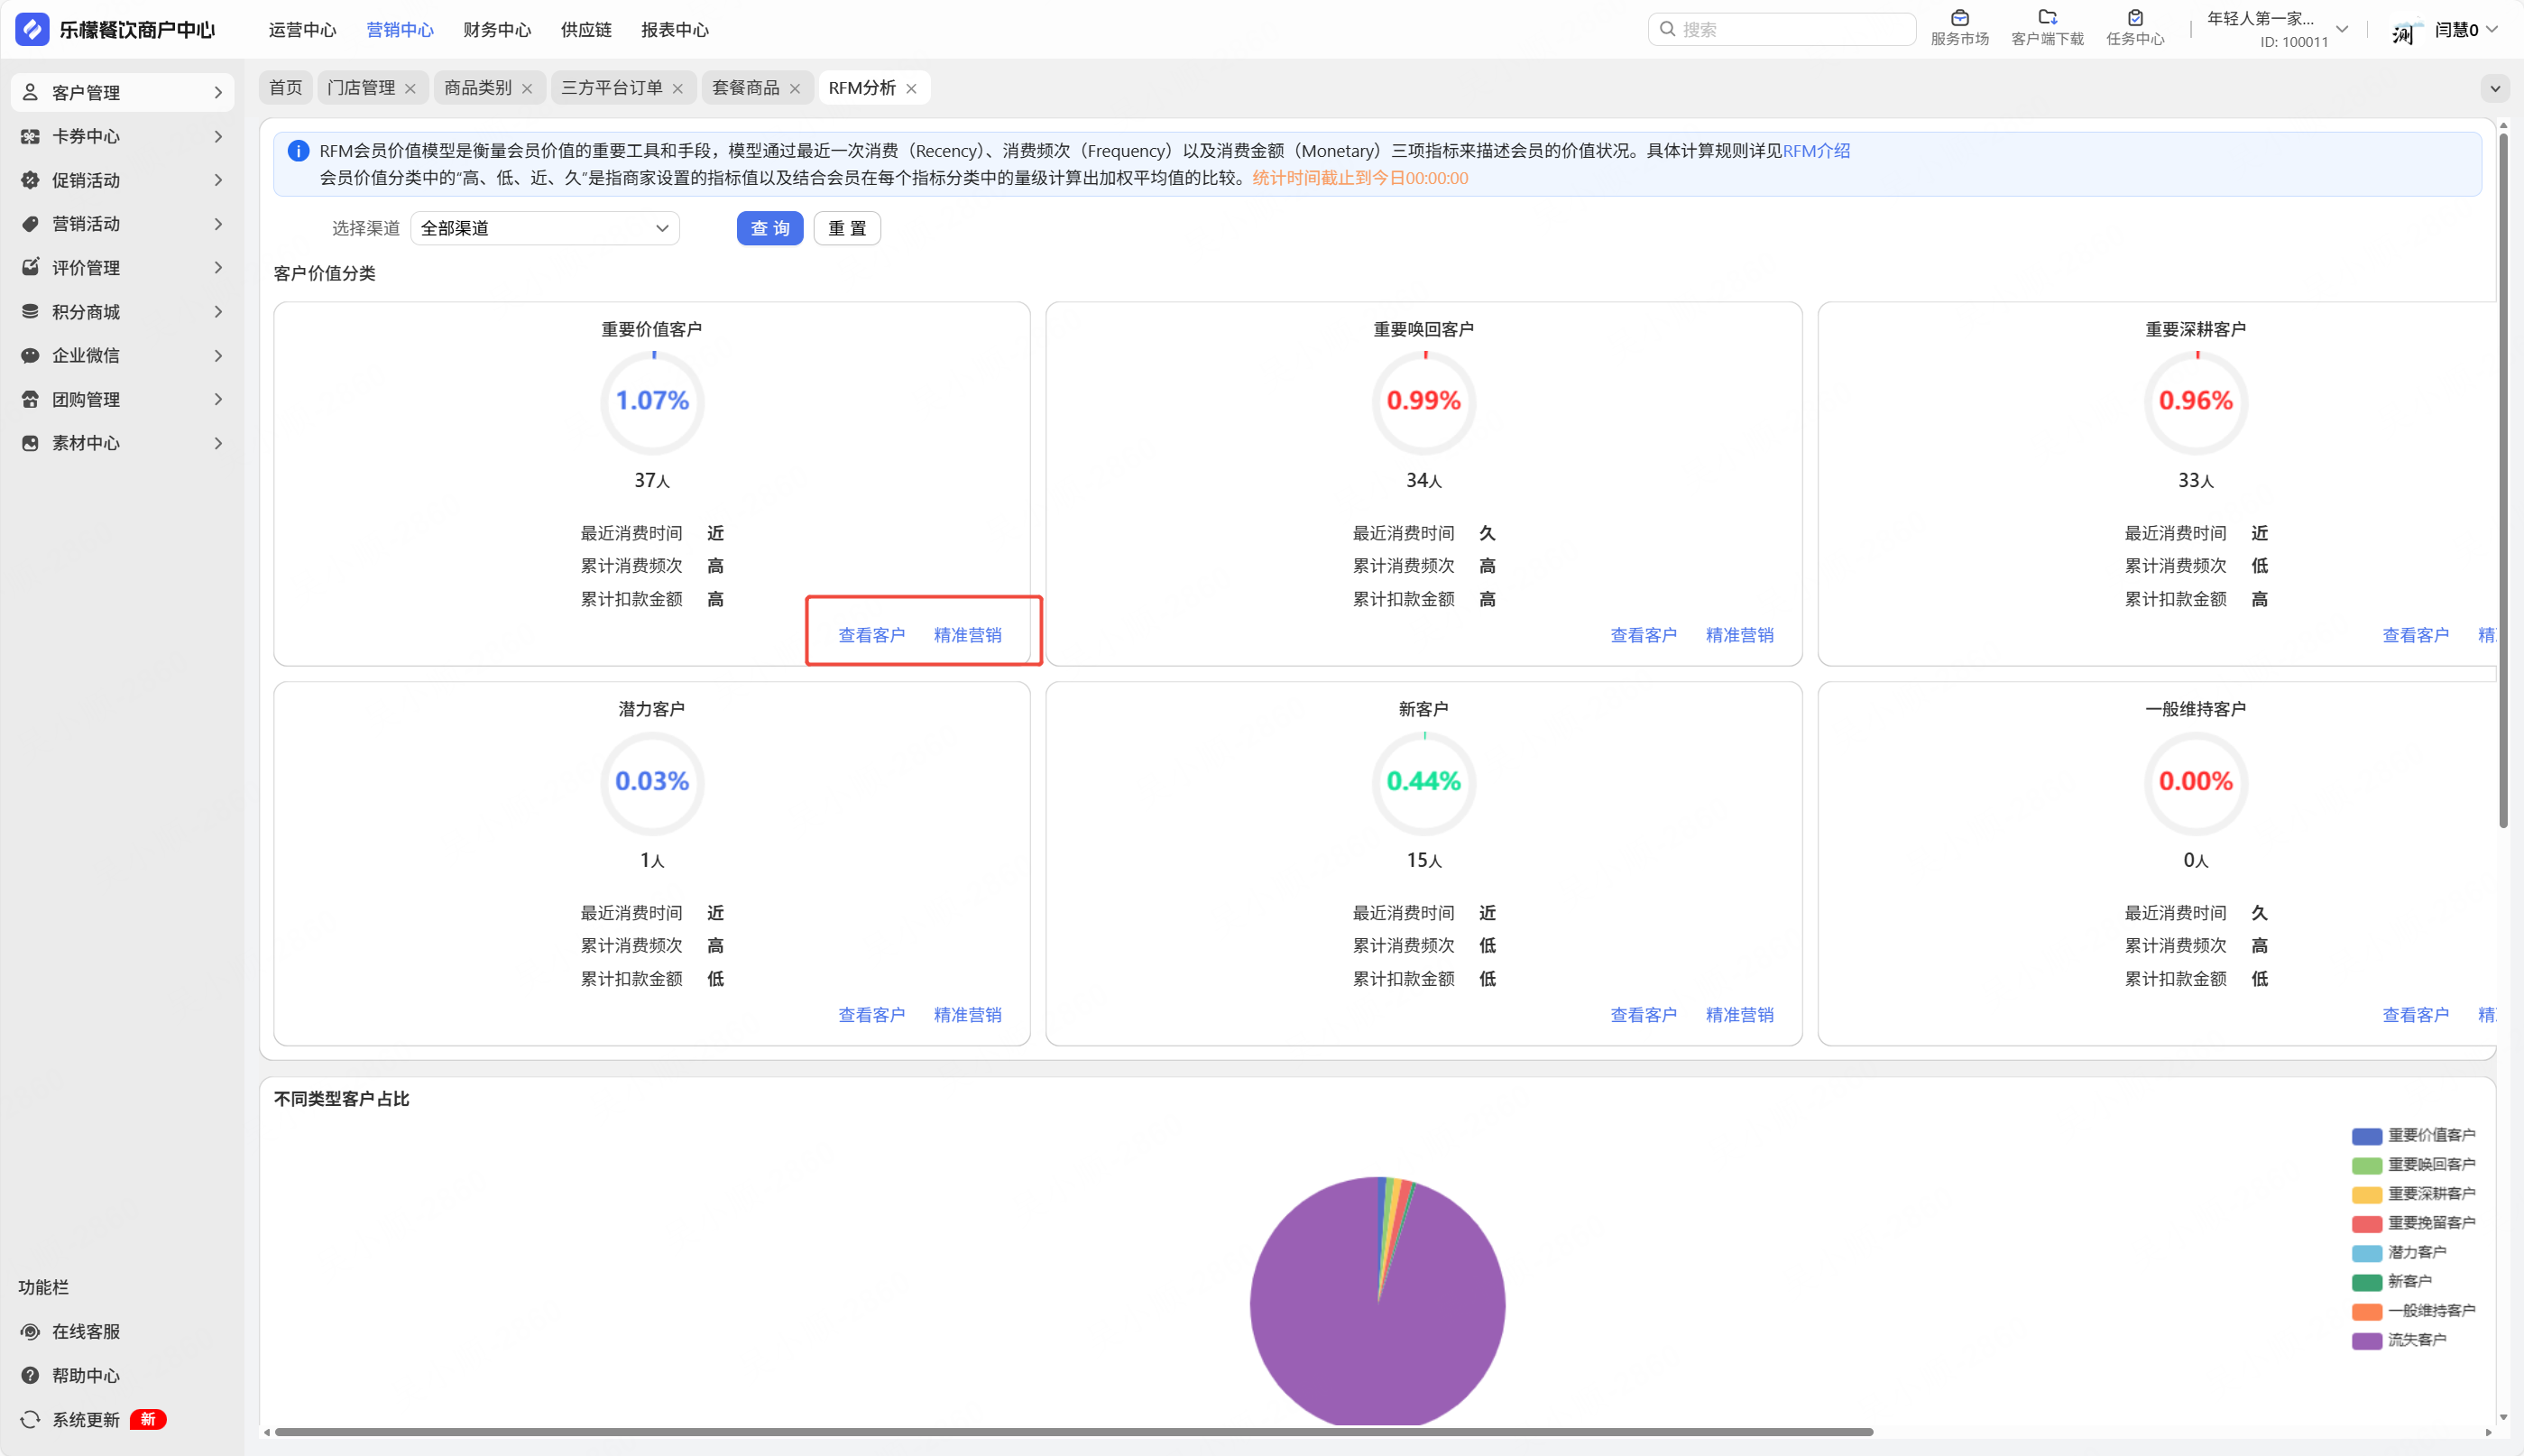The width and height of the screenshot is (2524, 1456).
Task: Click the 企业微信 chat bubble icon
Action: pyautogui.click(x=30, y=355)
